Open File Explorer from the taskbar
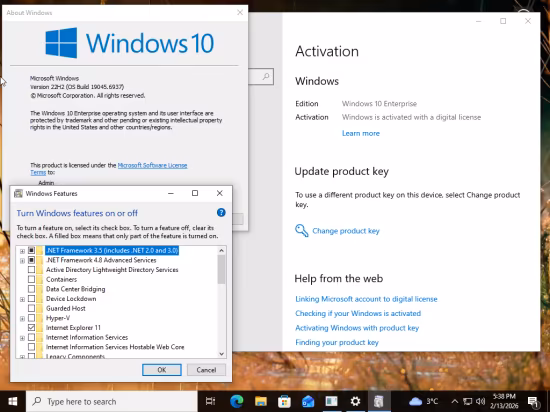550x412 pixels. click(261, 401)
